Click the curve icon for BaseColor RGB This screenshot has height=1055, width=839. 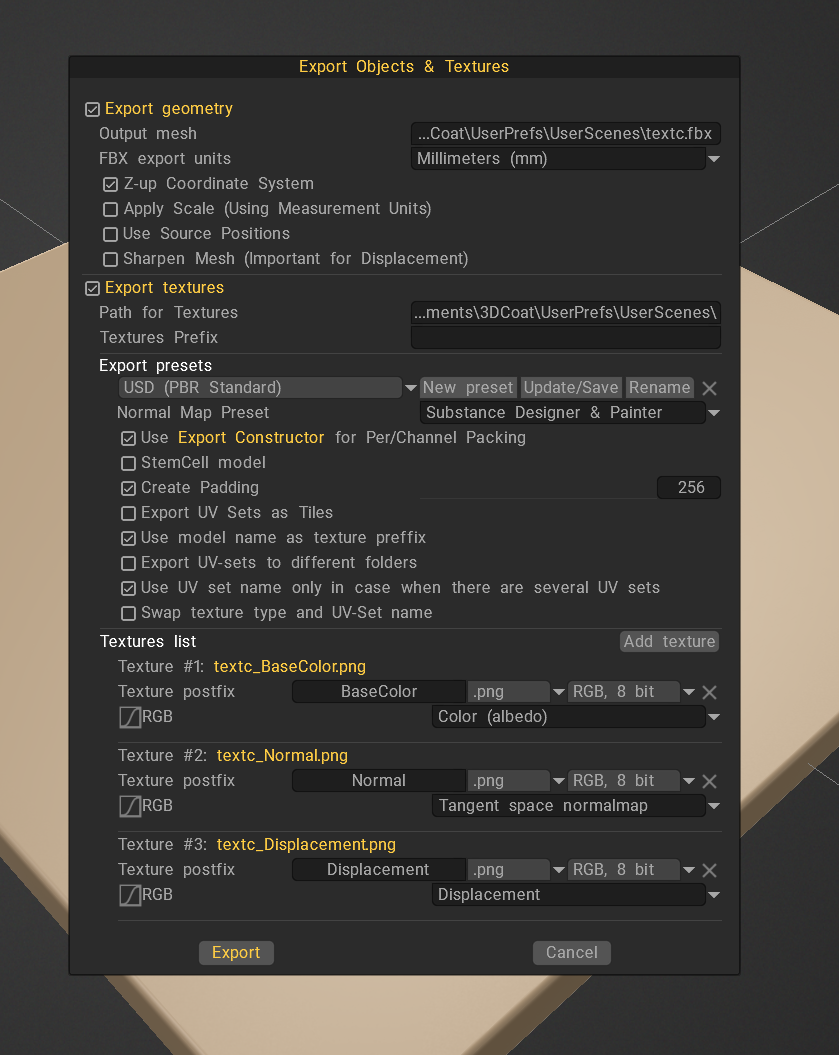(x=130, y=717)
